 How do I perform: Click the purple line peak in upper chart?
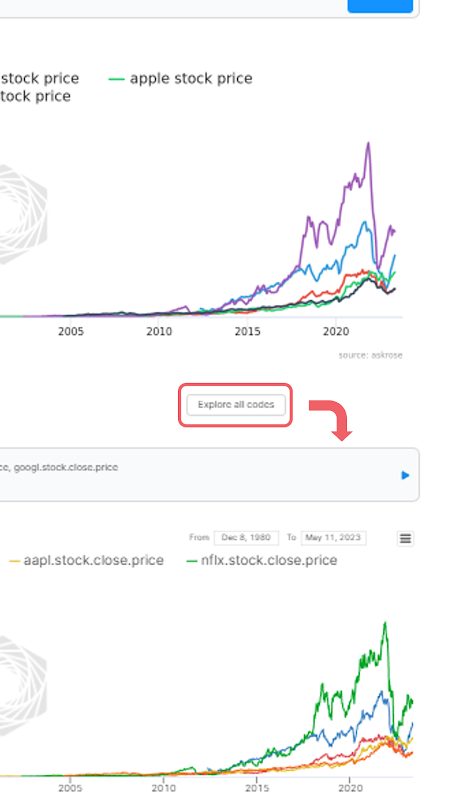(x=368, y=144)
